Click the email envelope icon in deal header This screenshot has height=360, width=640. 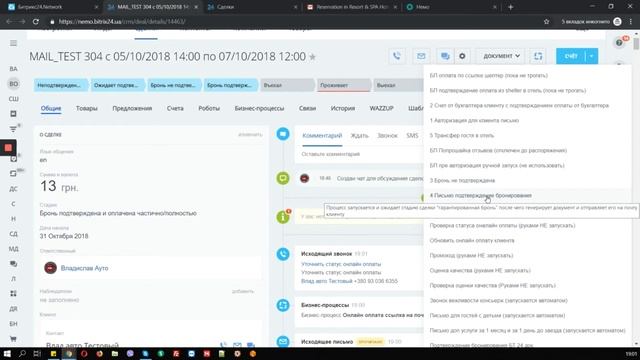point(421,56)
